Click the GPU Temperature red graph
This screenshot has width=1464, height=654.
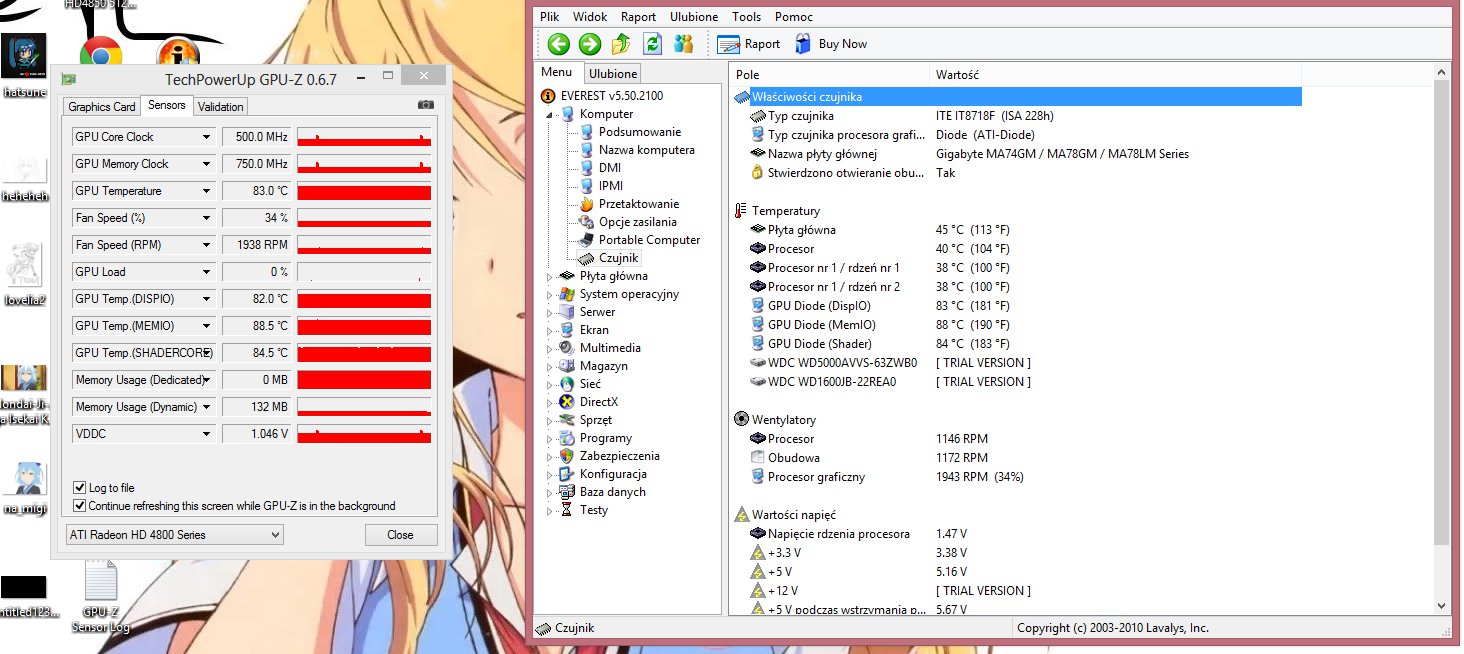coord(364,191)
